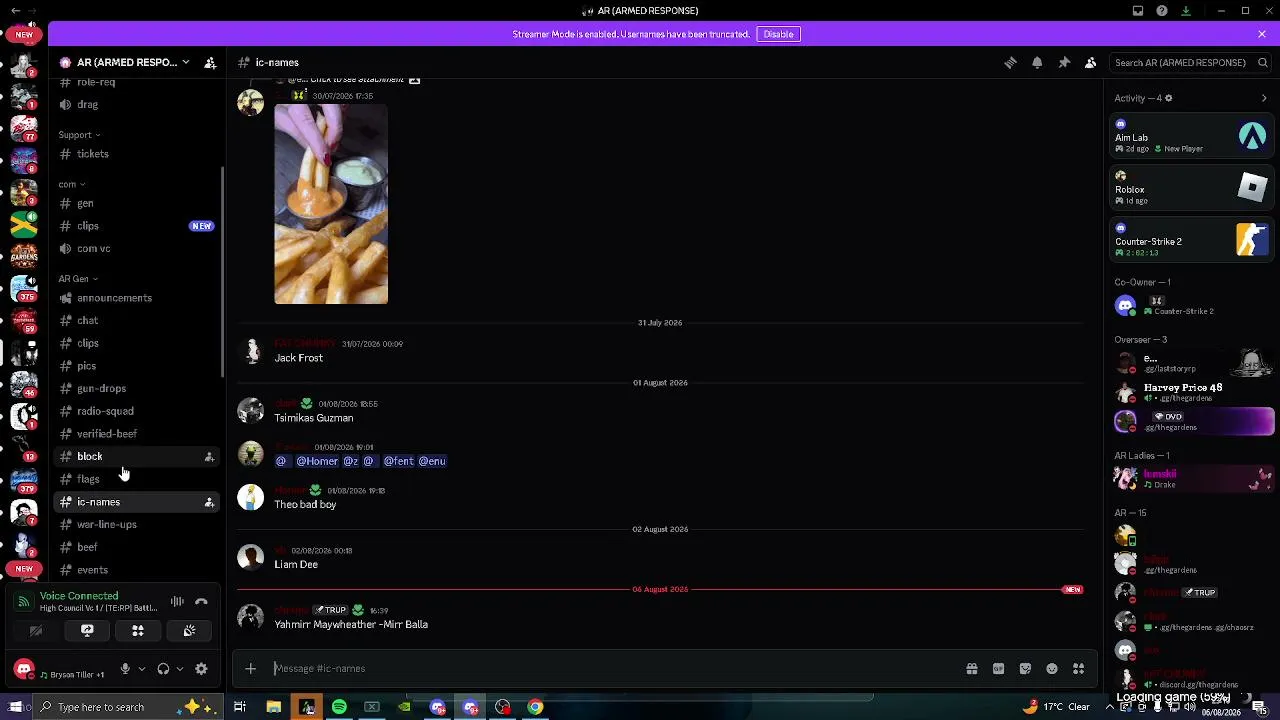Screen dimensions: 1280x720
Task: Mute the microphone
Action: (x=125, y=669)
